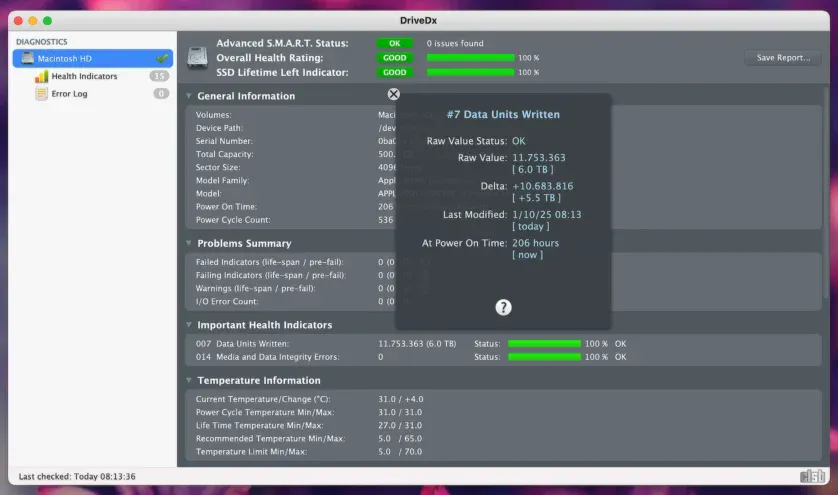Image resolution: width=838 pixels, height=495 pixels.
Task: Click the Health Indicators bar chart icon
Action: [x=42, y=76]
